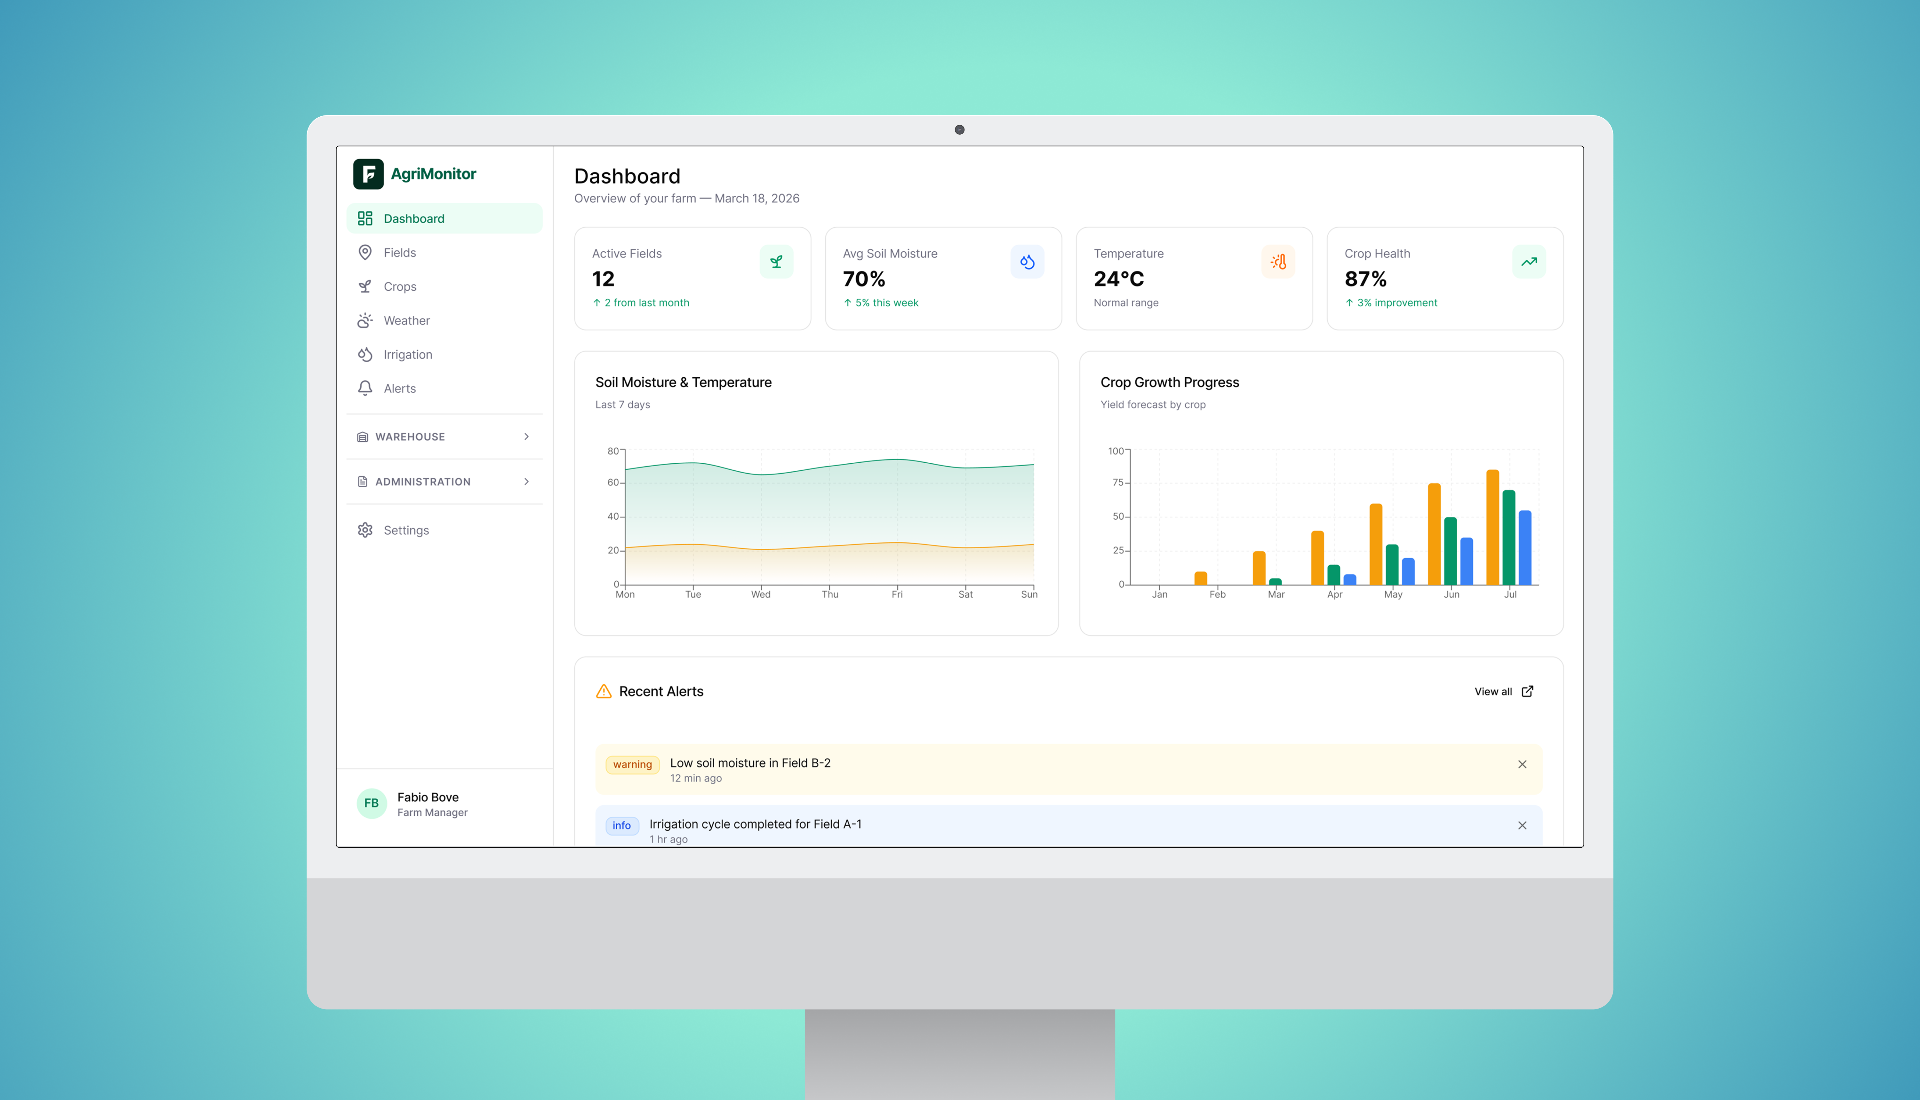This screenshot has height=1100, width=1920.
Task: Click the 70% soil moisture value
Action: pos(864,280)
